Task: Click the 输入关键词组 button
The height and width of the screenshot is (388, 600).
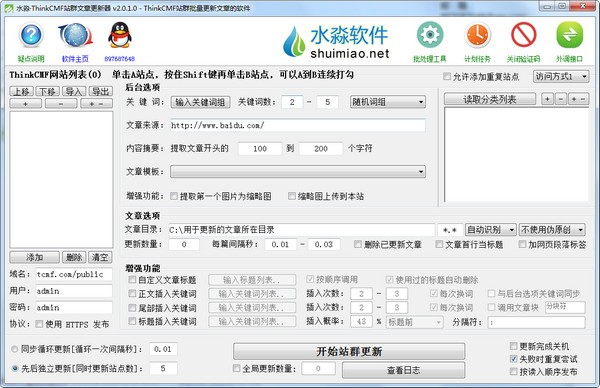Action: click(200, 102)
